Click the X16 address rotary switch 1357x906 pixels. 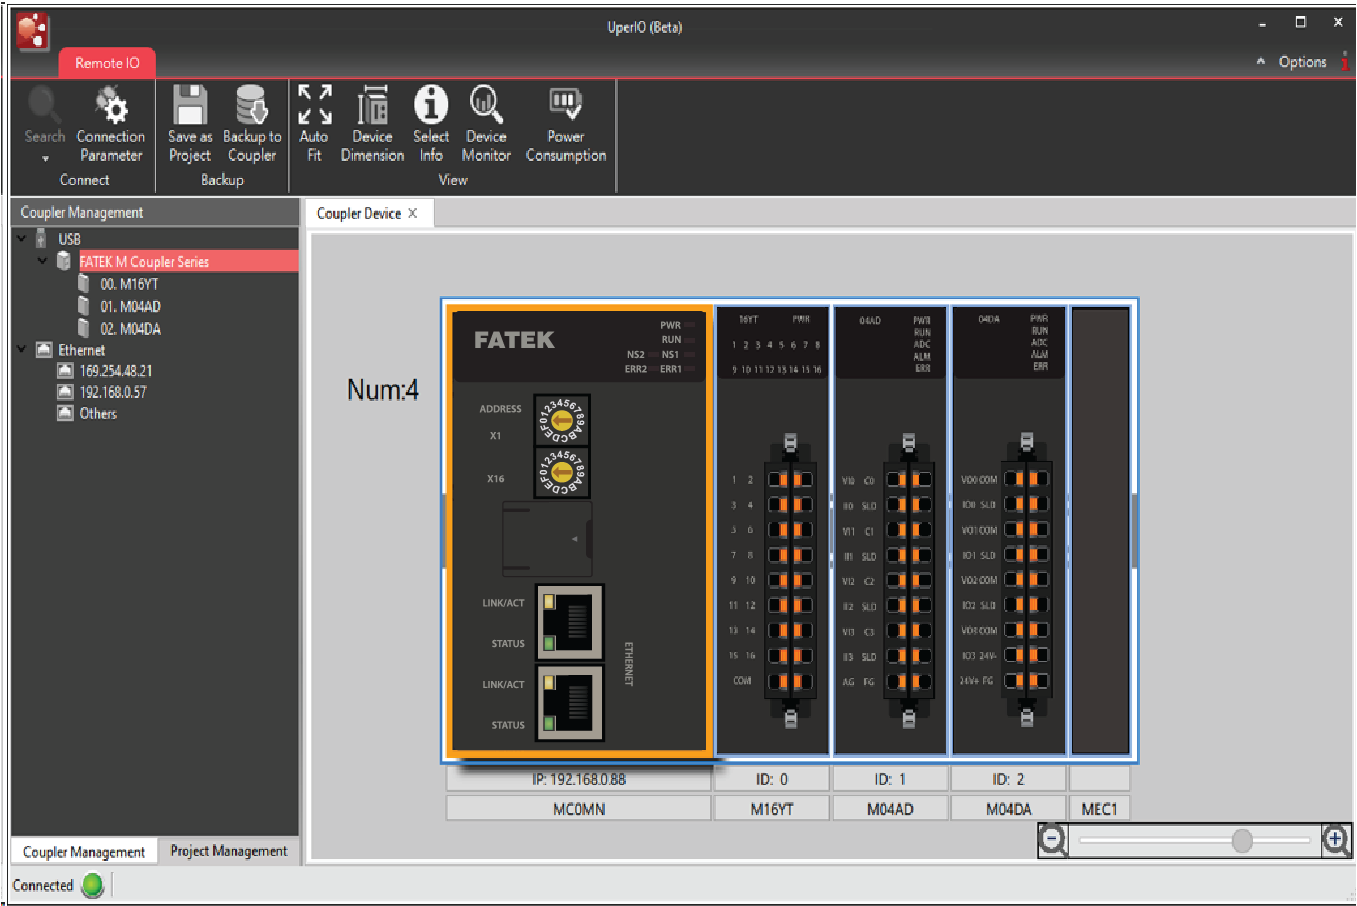point(561,472)
